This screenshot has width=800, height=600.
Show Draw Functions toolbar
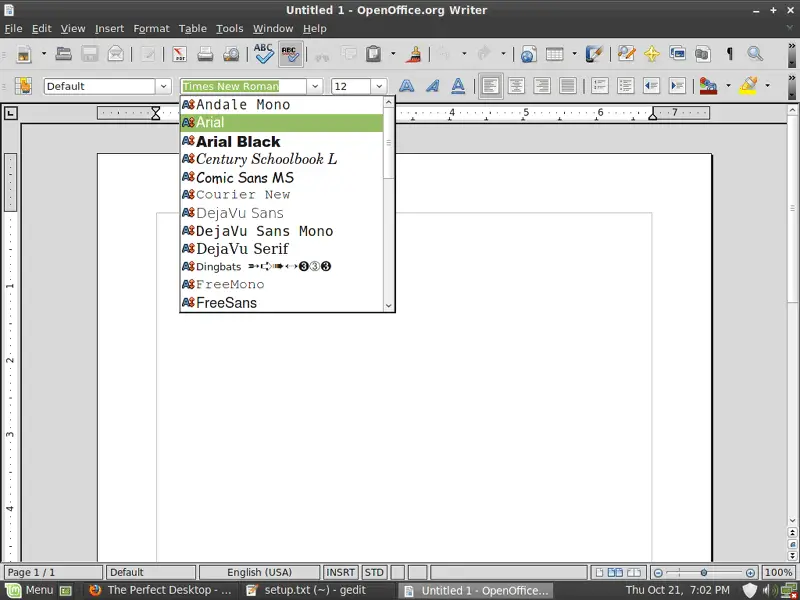pyautogui.click(x=594, y=54)
